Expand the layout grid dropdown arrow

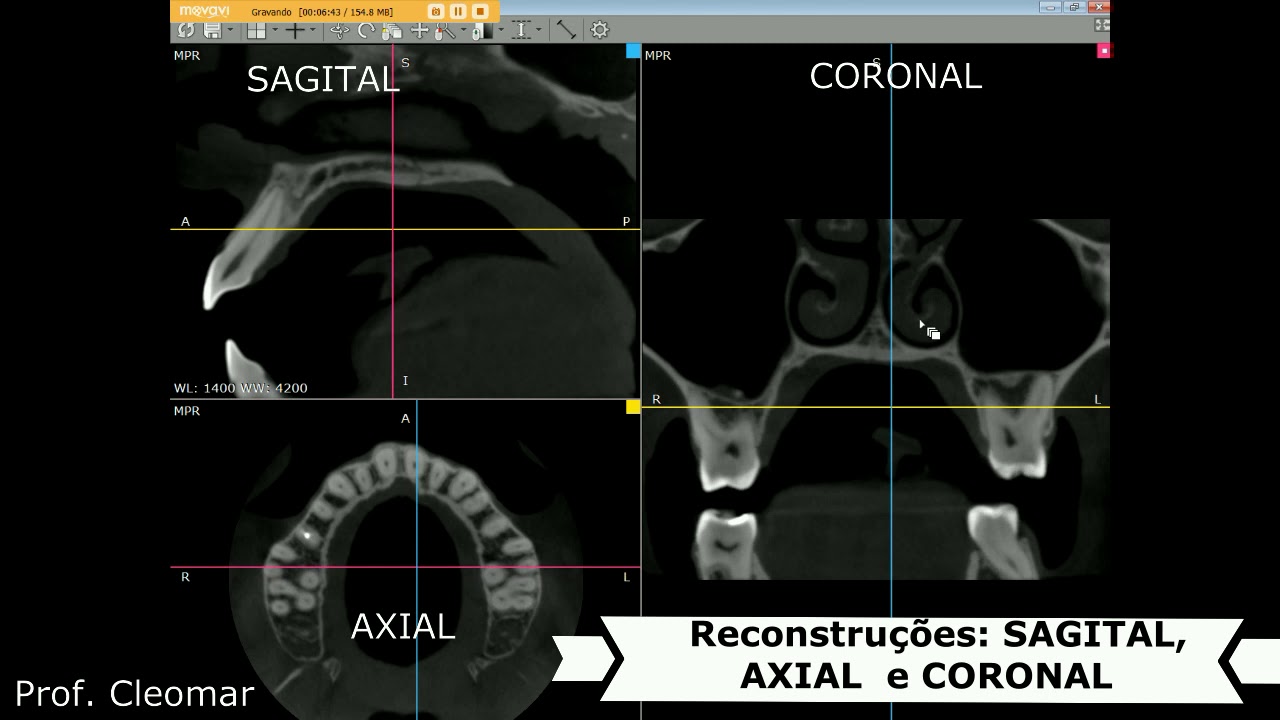(275, 30)
